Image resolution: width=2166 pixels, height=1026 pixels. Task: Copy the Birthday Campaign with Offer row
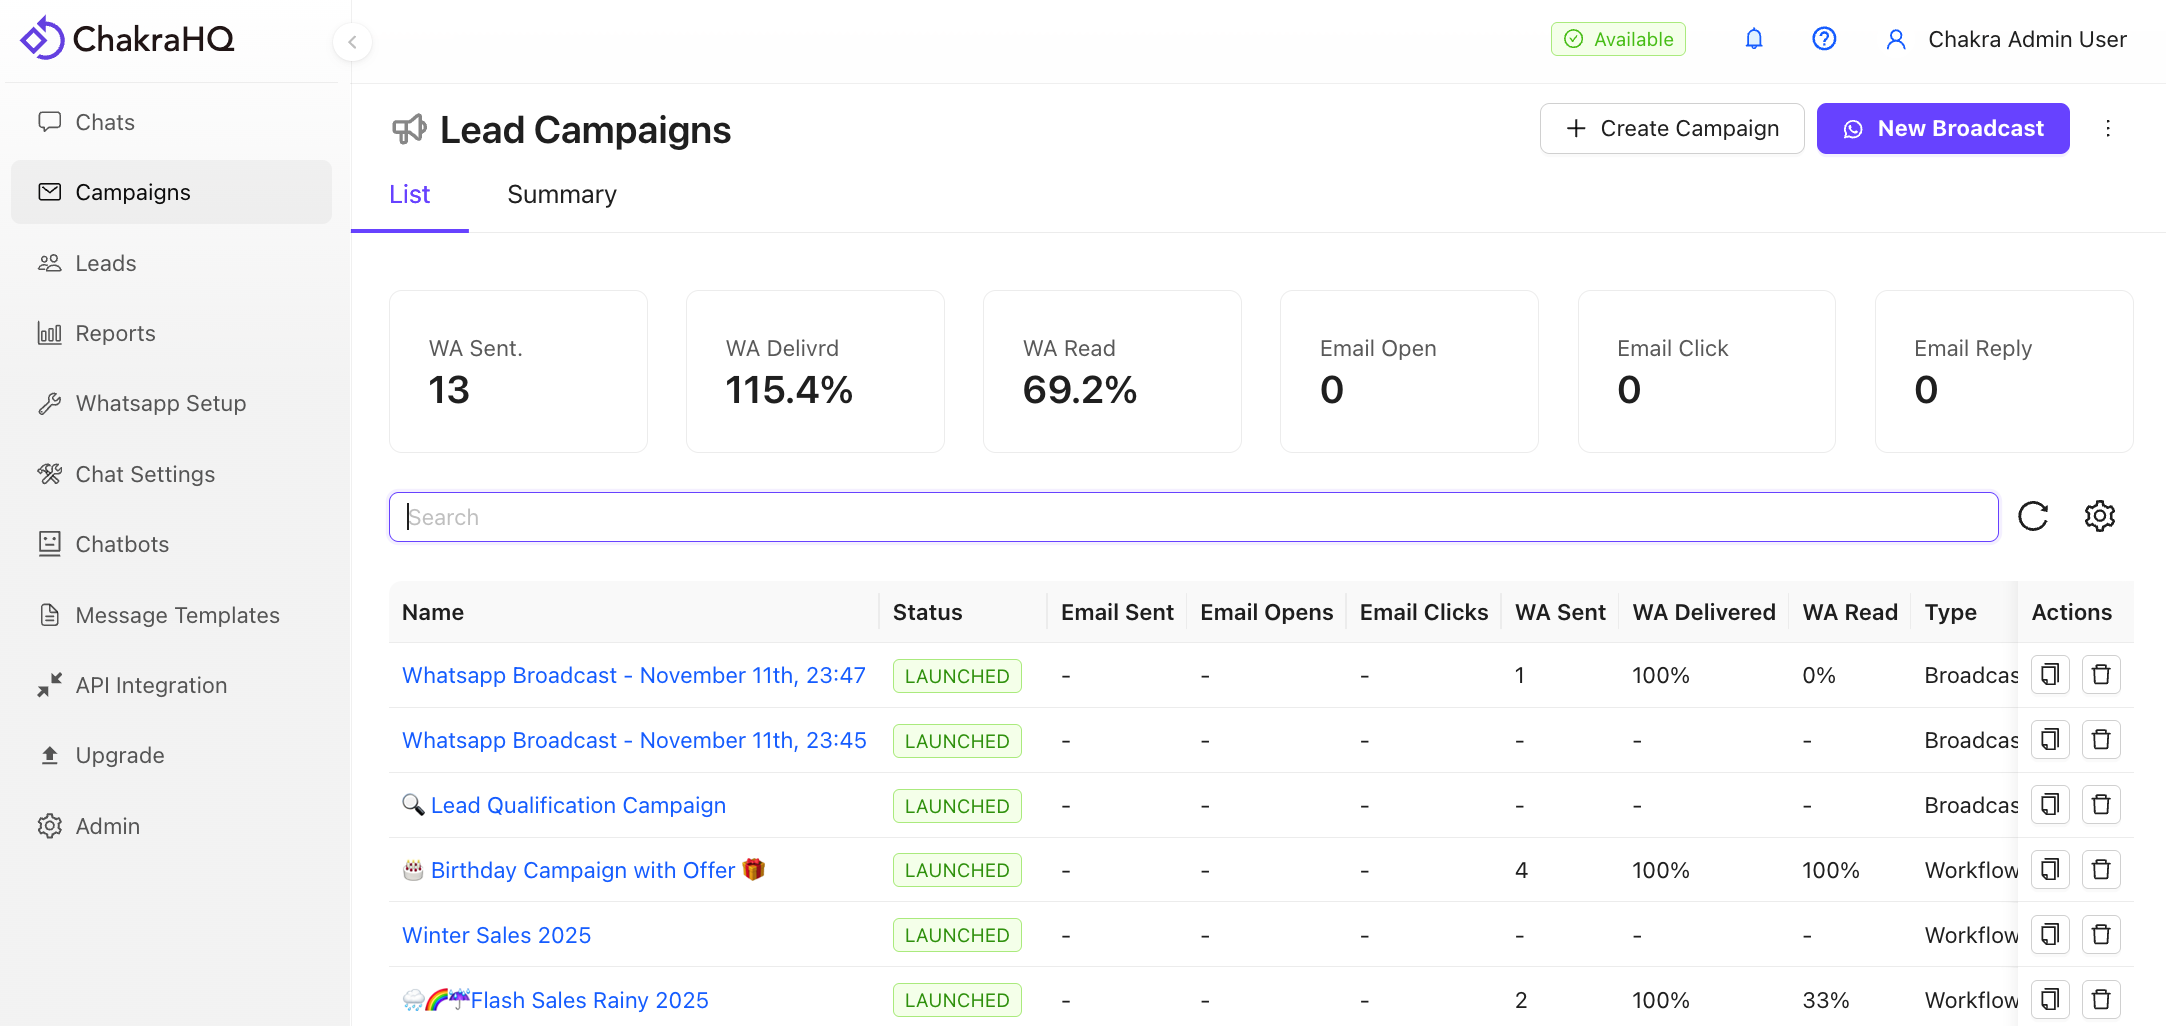(2050, 869)
